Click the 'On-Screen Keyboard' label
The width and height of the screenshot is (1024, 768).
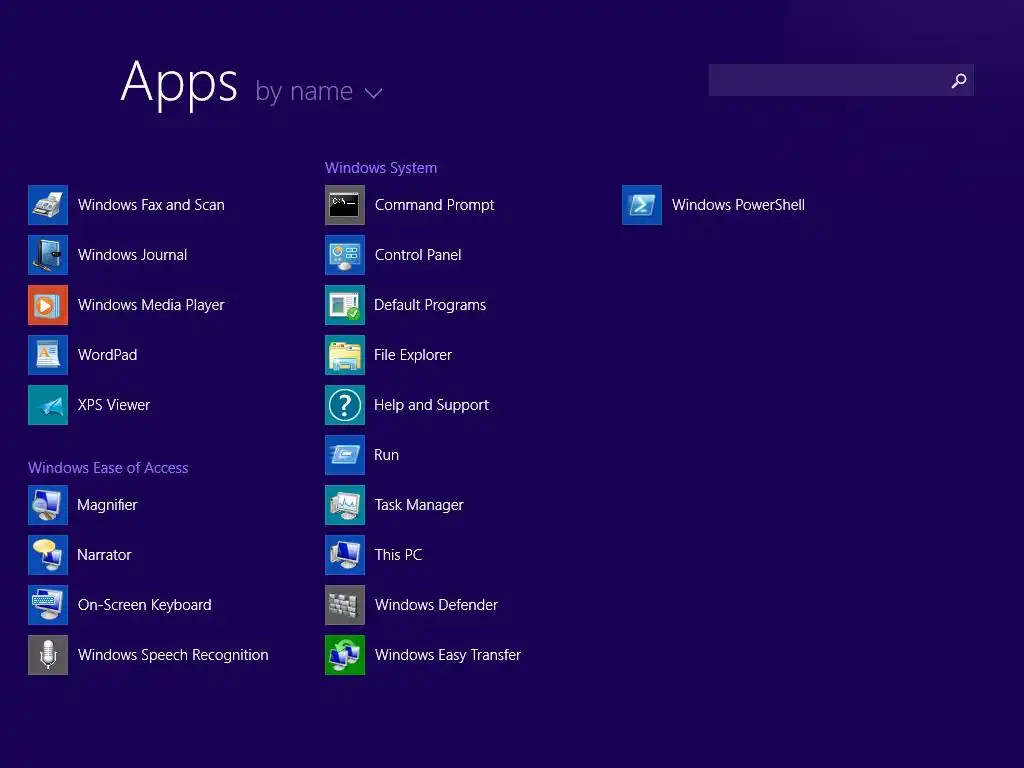click(x=144, y=605)
